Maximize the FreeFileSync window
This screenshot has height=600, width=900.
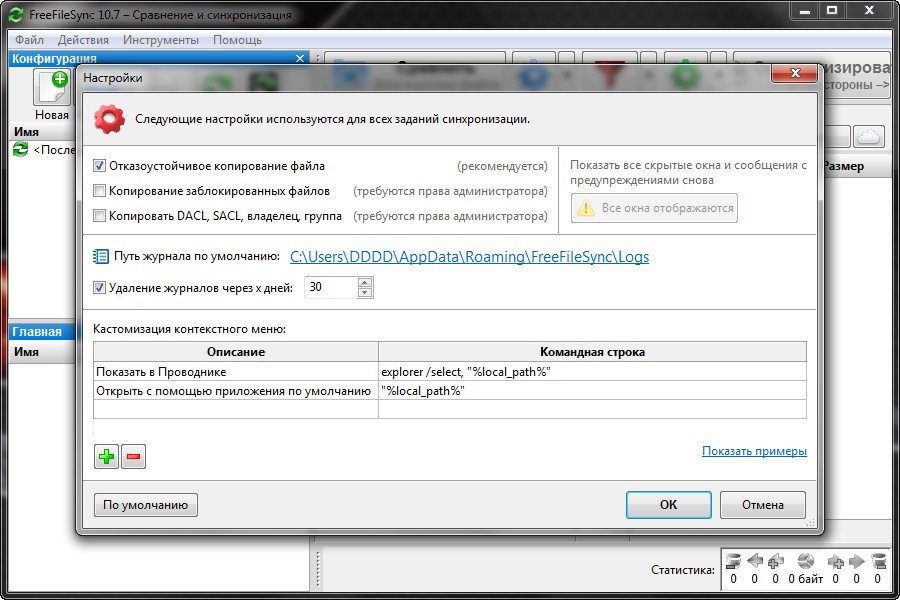[832, 11]
